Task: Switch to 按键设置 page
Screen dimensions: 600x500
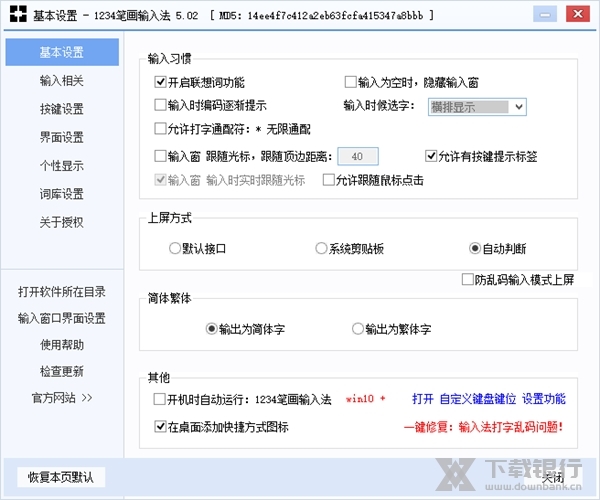Action: (62, 109)
